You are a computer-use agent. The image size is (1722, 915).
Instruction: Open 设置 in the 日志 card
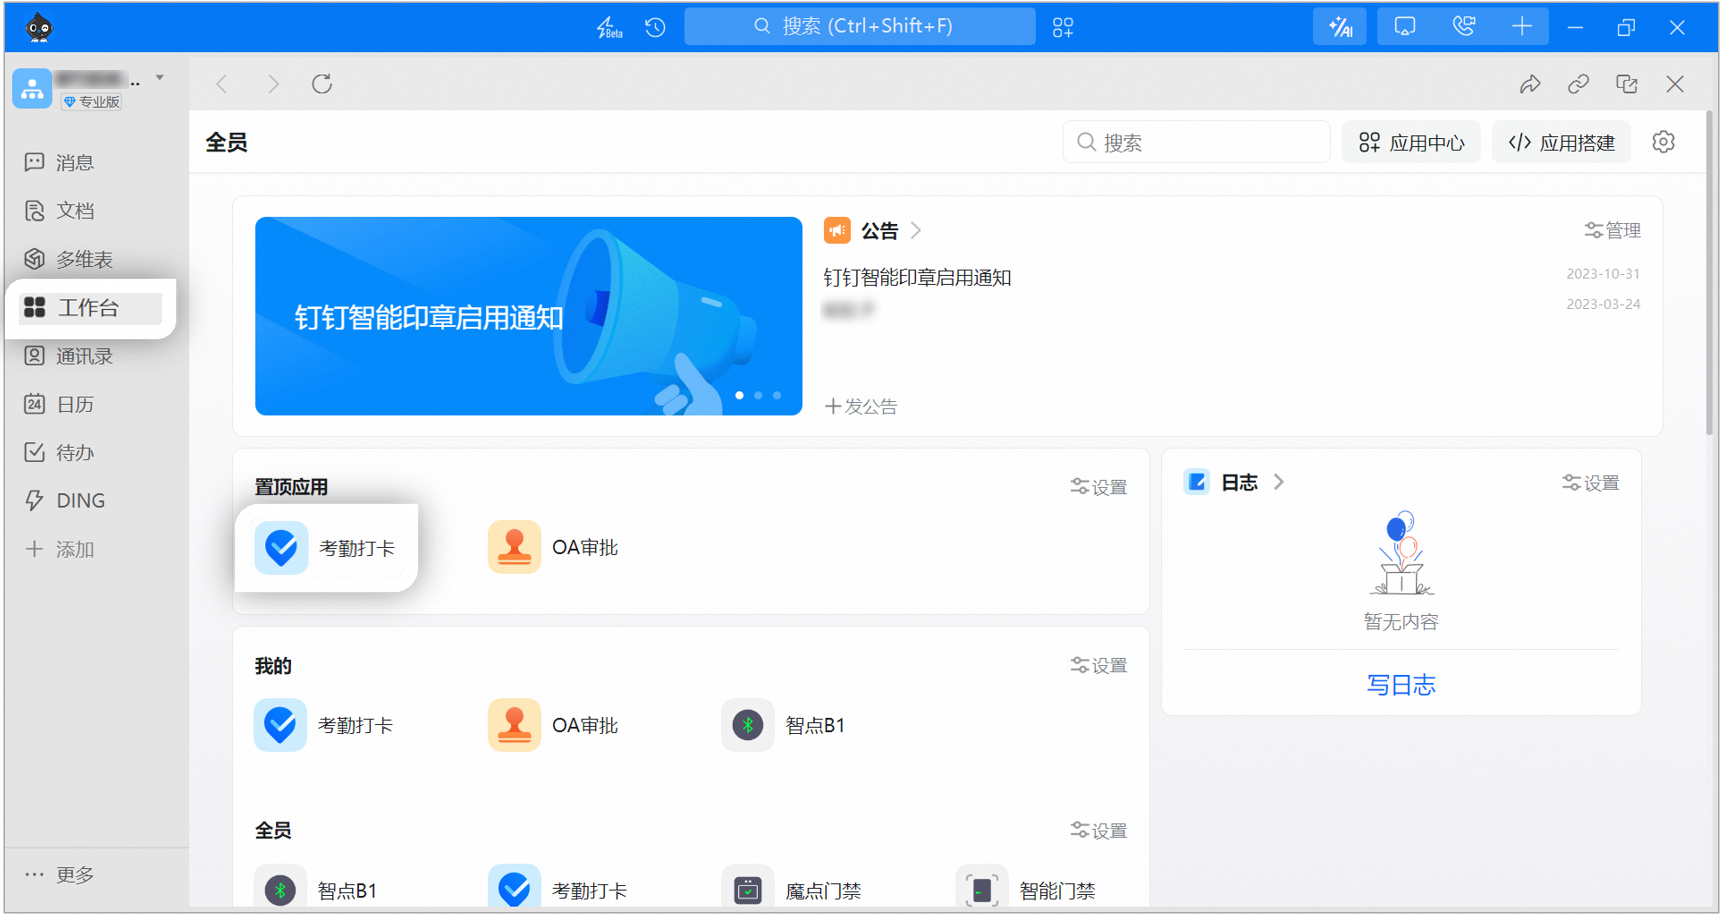click(x=1591, y=483)
